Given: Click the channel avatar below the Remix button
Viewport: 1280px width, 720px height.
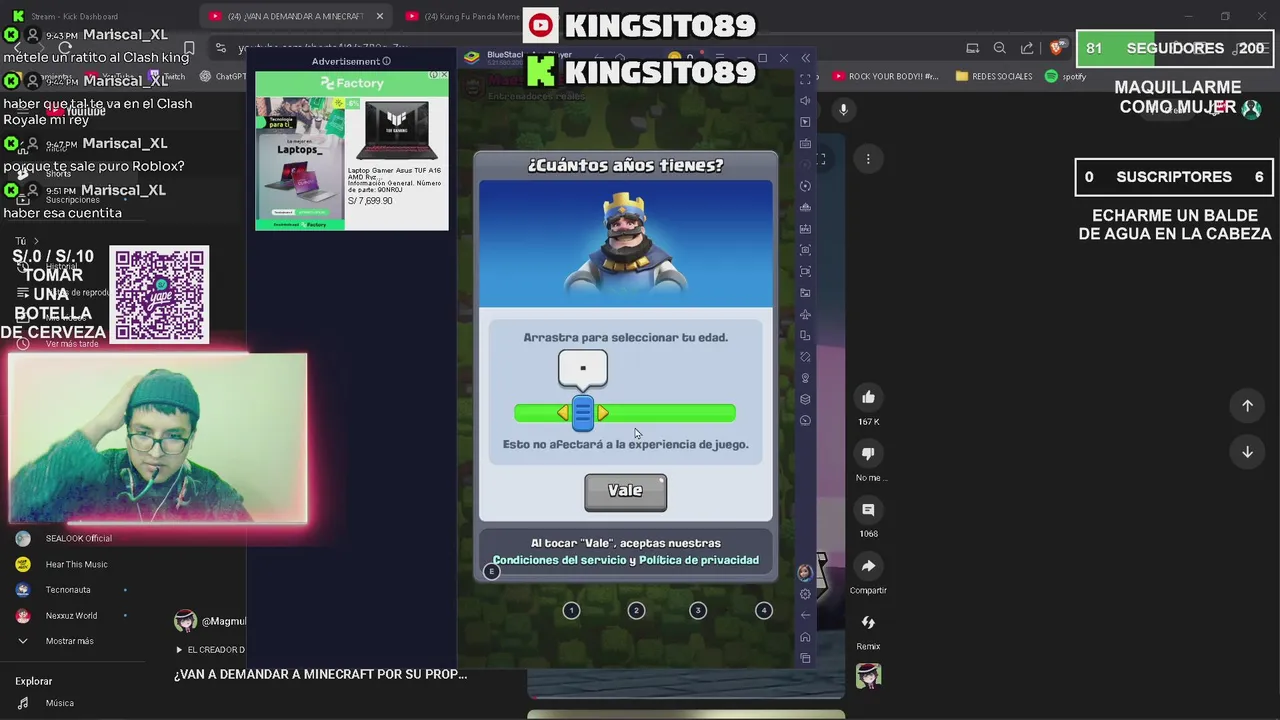Looking at the screenshot, I should click(x=868, y=676).
